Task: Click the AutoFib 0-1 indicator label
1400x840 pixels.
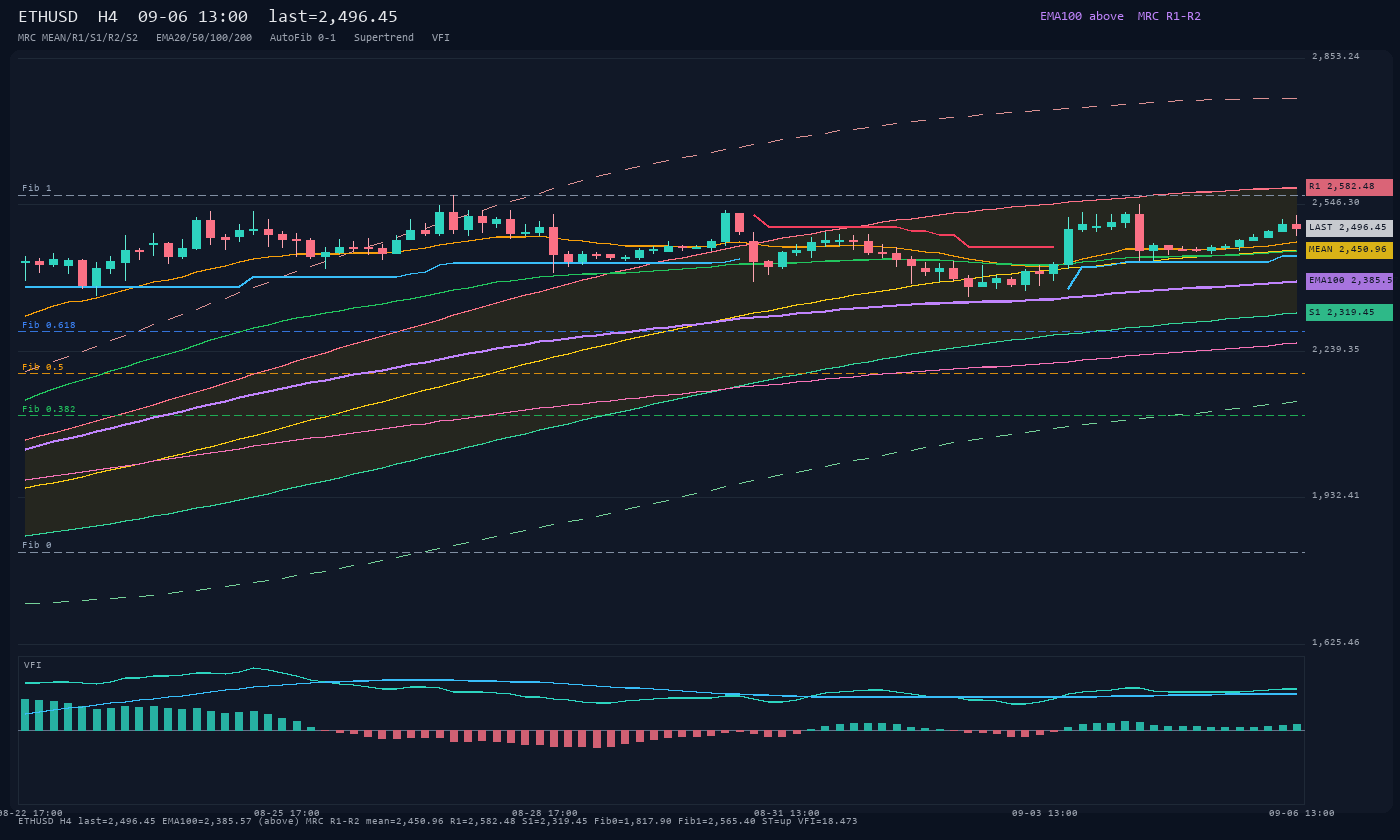Action: point(303,38)
